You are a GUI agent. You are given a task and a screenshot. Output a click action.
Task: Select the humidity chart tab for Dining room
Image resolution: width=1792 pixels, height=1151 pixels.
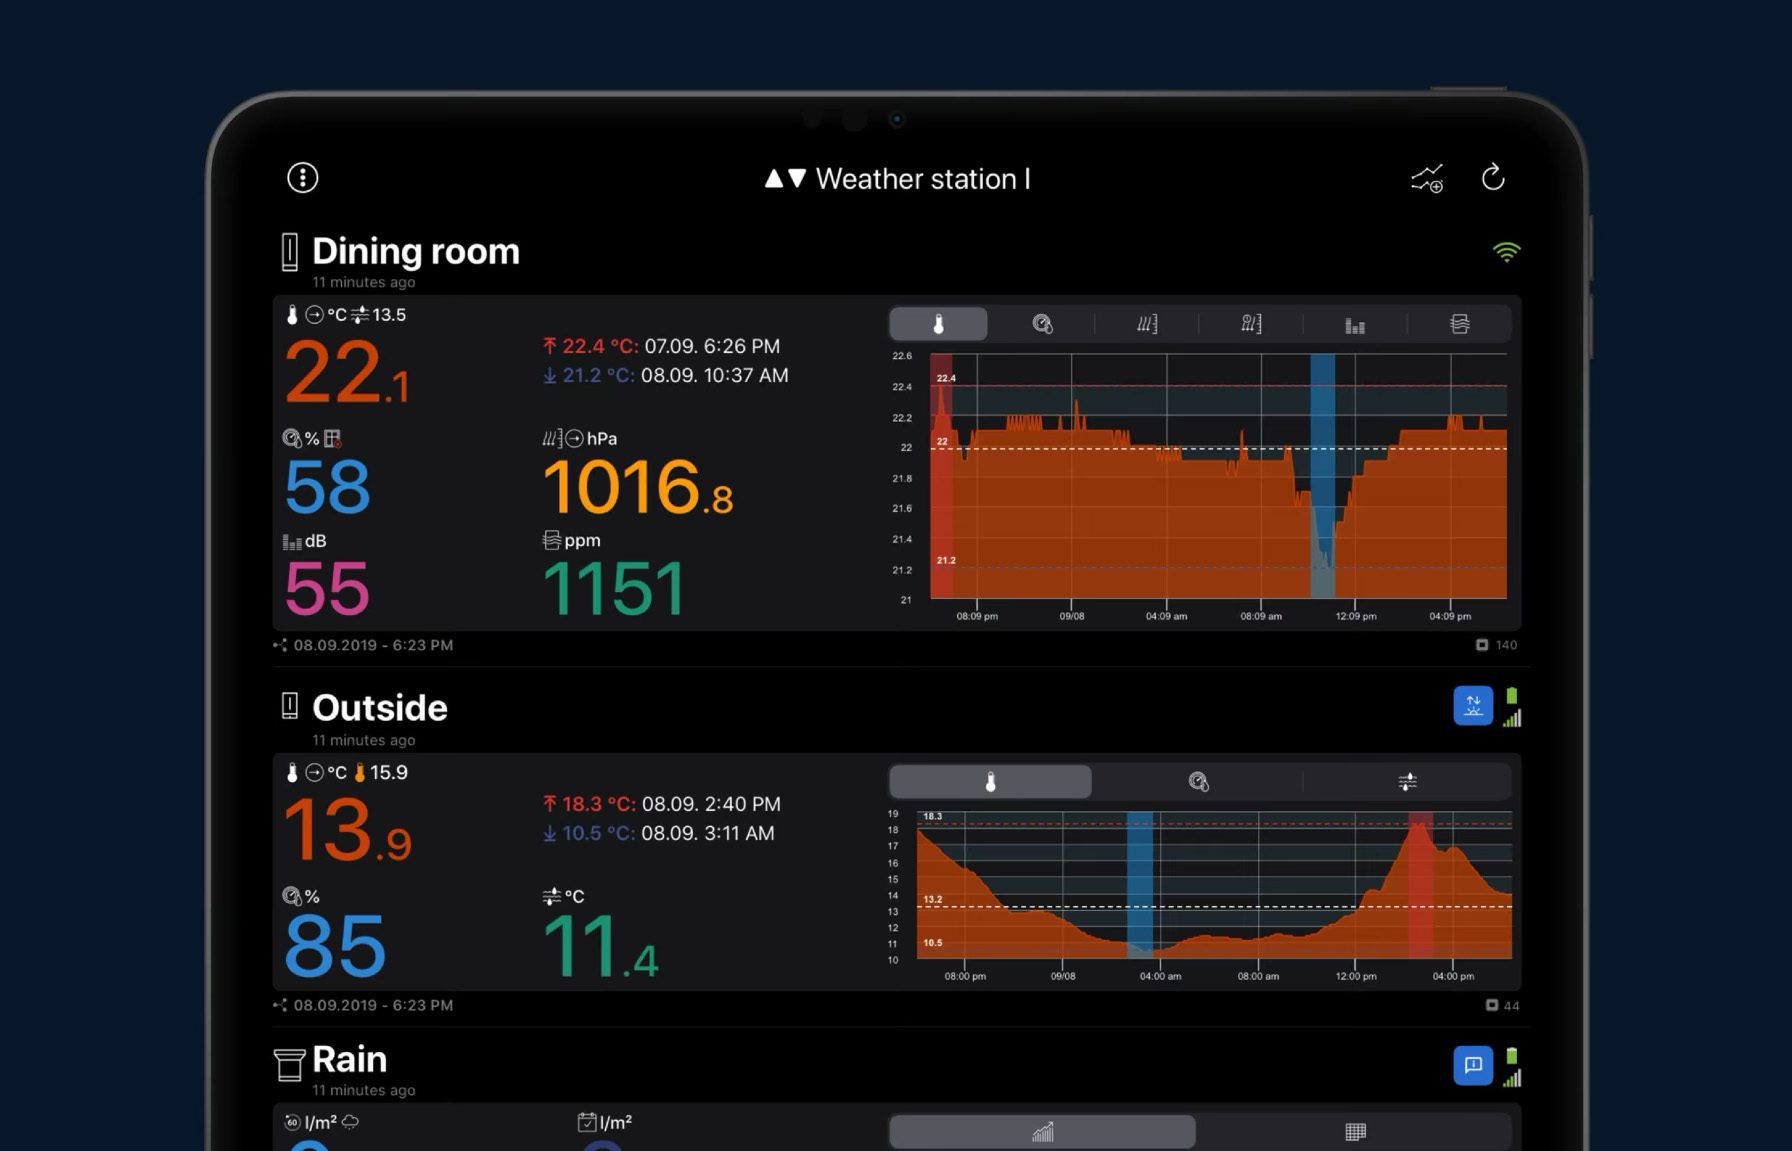(x=1043, y=323)
